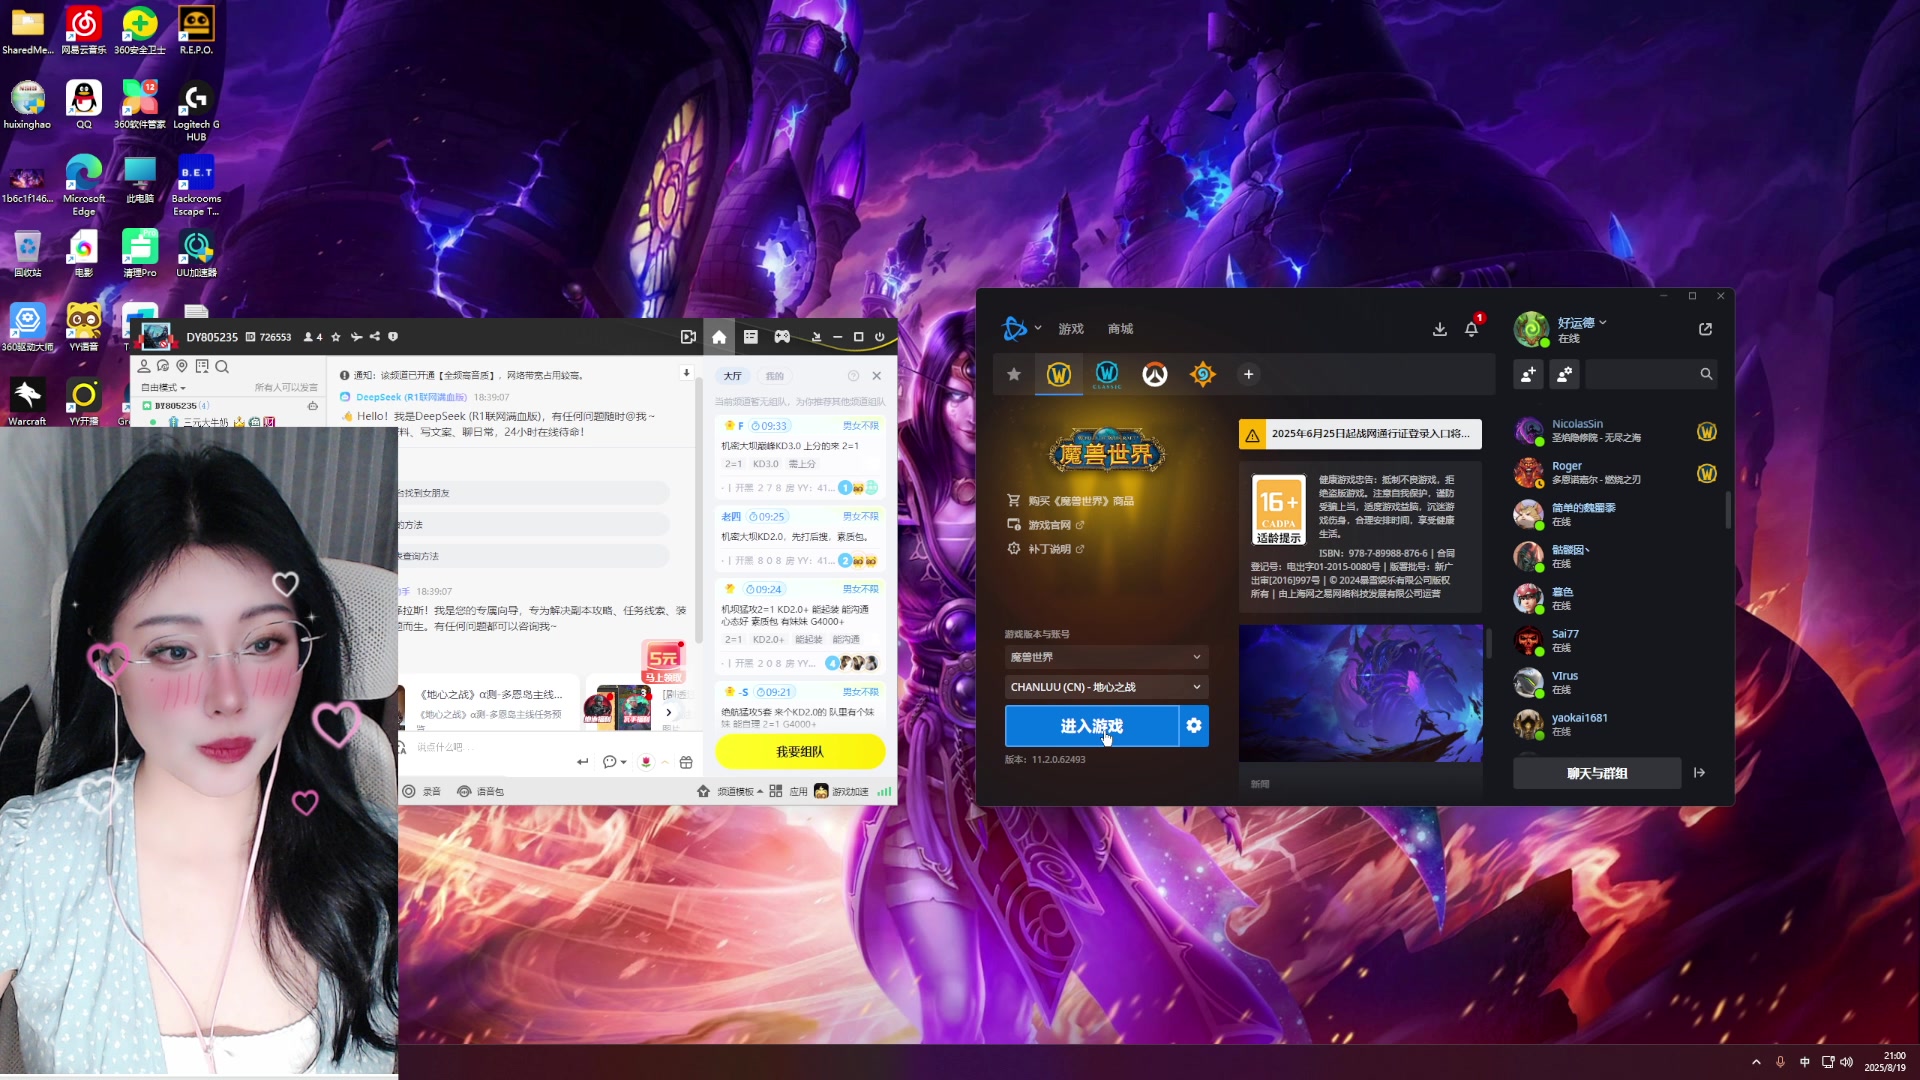Screen dimensions: 1920x1080
Task: Open the UU加速器 desktop icon
Action: (196, 253)
